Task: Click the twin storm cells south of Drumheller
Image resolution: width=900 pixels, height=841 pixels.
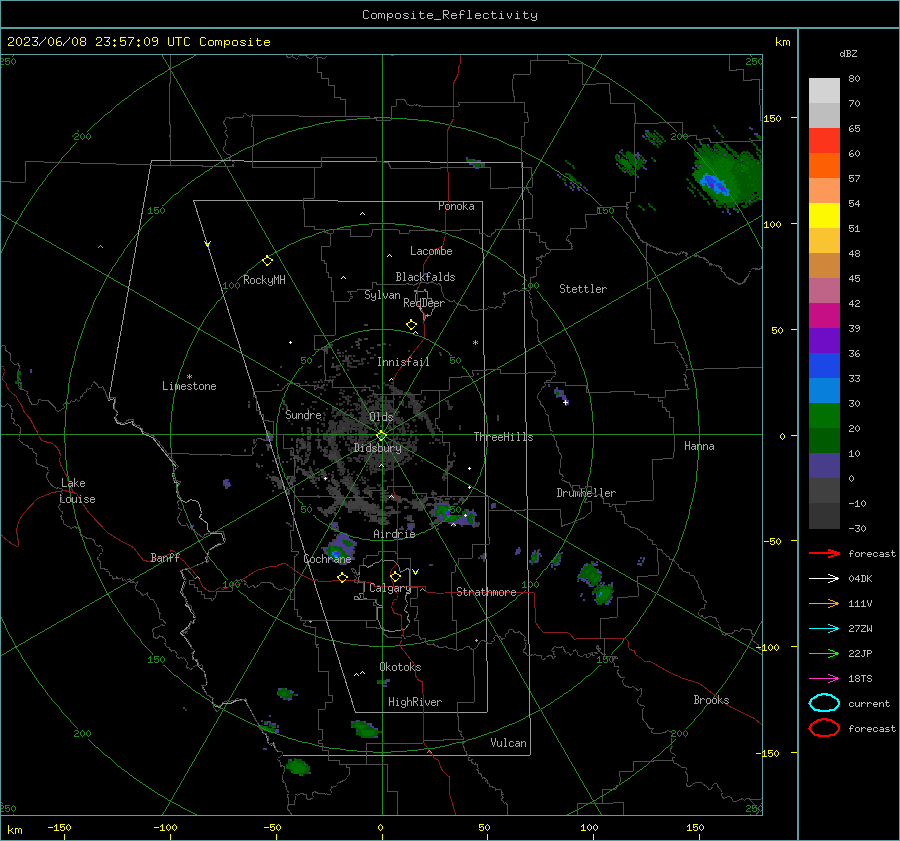Action: coord(596,583)
